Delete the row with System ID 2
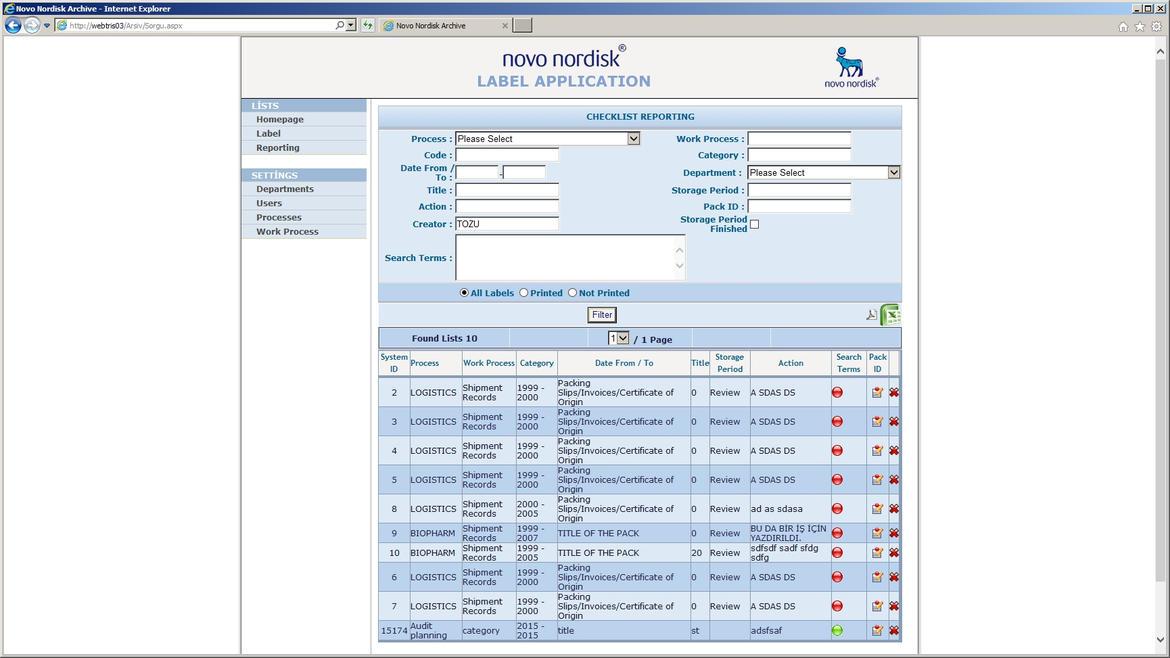The height and width of the screenshot is (658, 1170). [894, 392]
